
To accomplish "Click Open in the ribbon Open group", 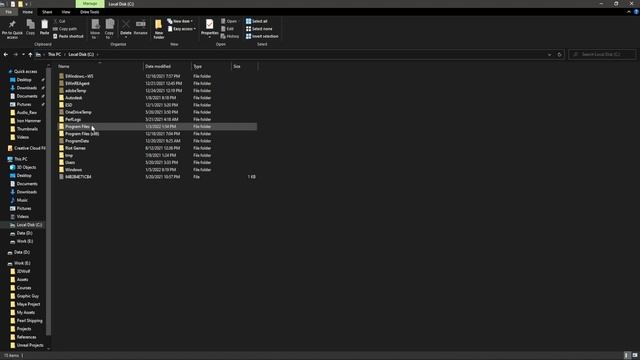I will pos(229,21).
